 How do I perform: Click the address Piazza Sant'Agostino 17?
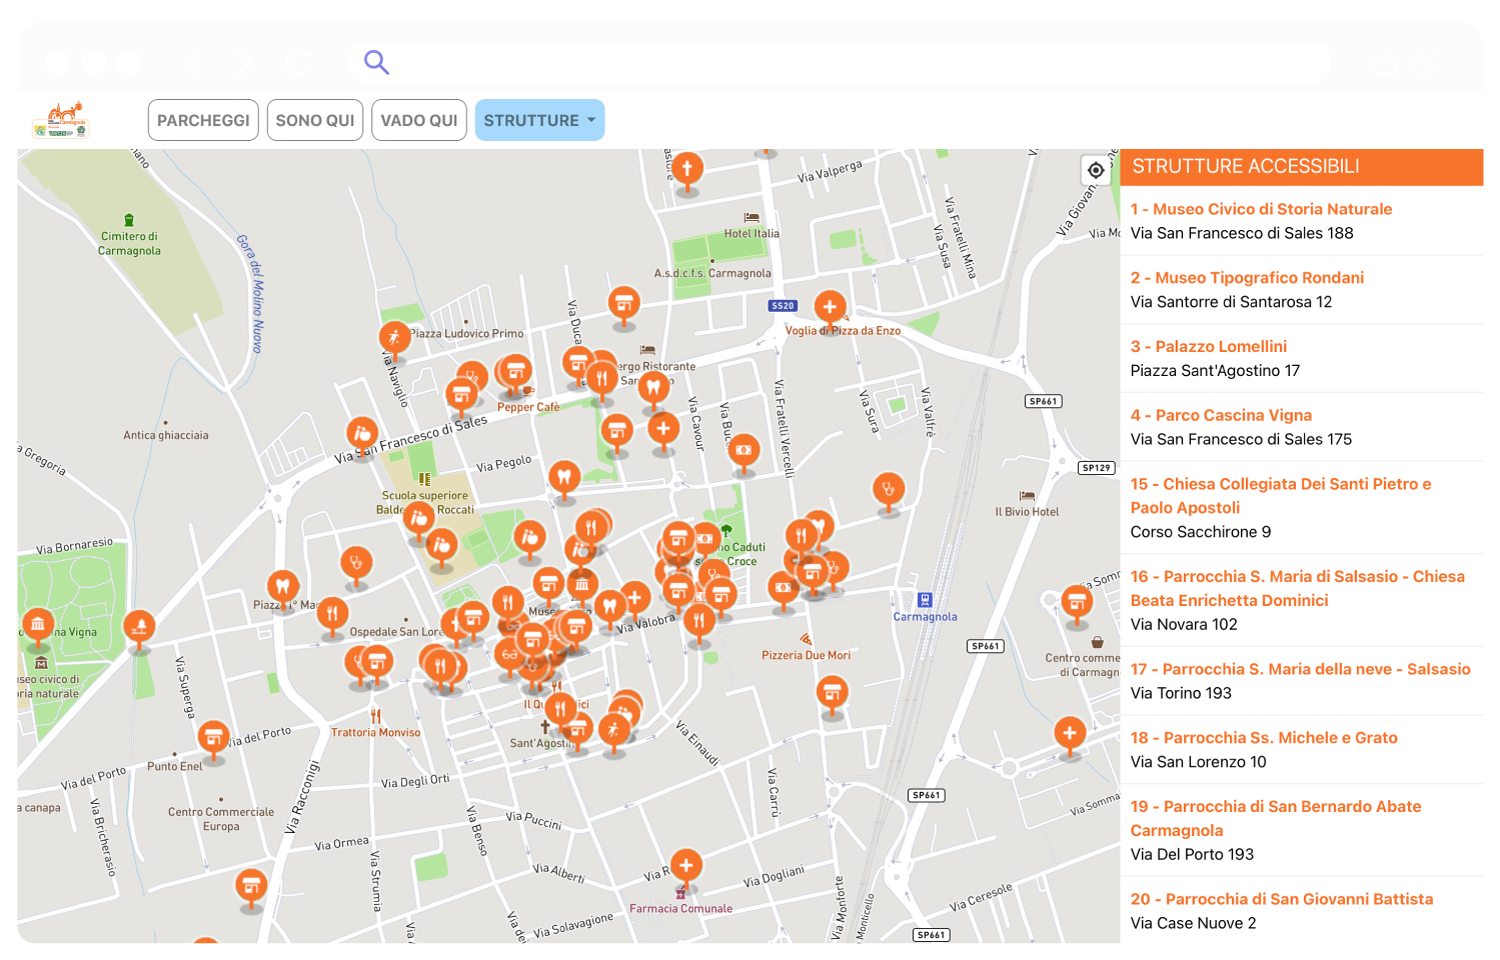1215,371
